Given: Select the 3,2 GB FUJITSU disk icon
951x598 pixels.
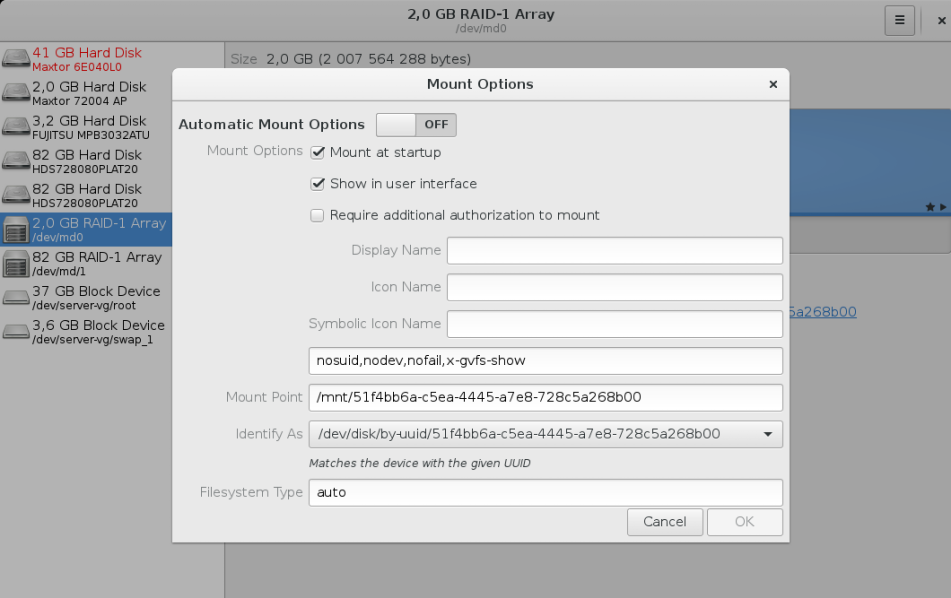Looking at the screenshot, I should pyautogui.click(x=16, y=127).
